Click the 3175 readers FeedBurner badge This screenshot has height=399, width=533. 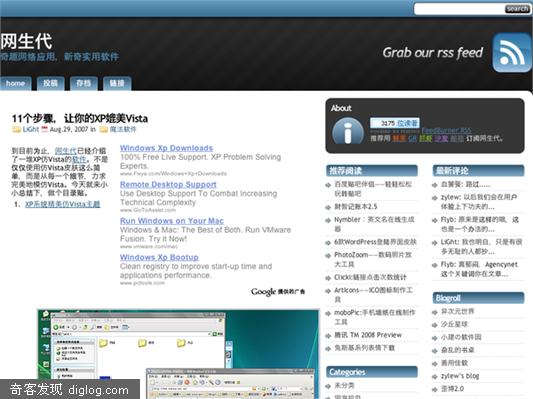[395, 123]
